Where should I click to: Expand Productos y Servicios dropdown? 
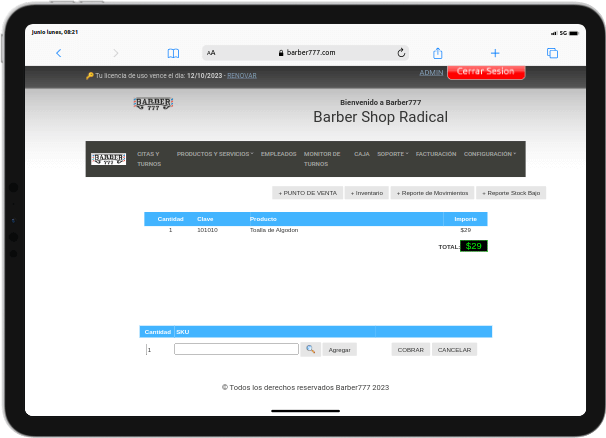[x=214, y=154]
